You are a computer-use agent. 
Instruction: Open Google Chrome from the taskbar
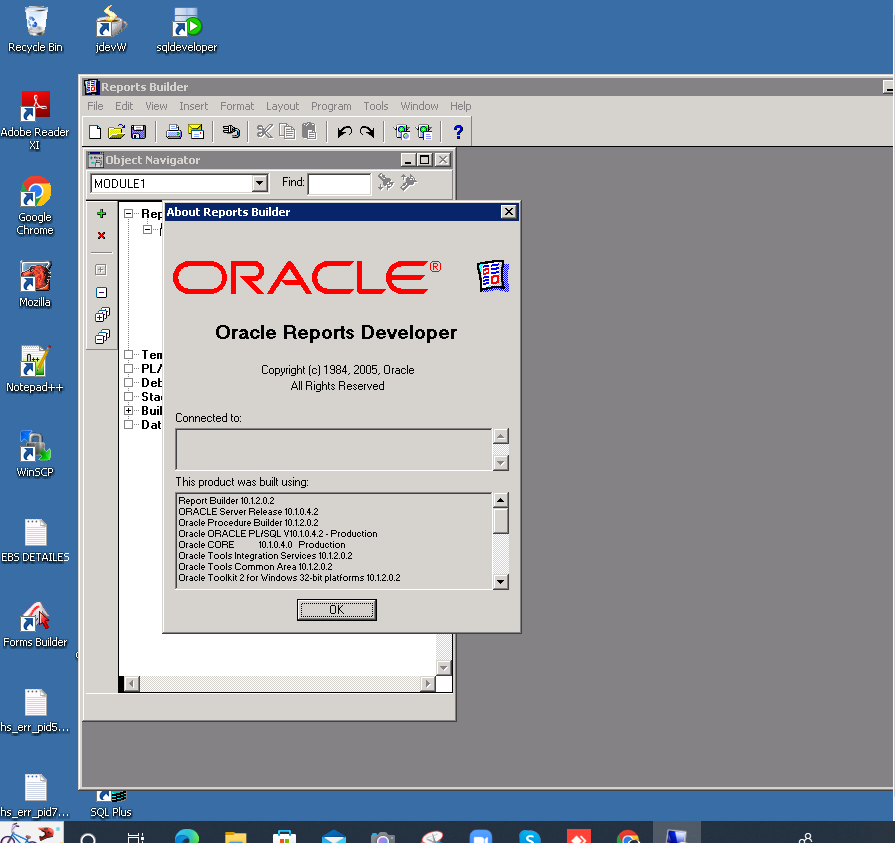(x=628, y=837)
